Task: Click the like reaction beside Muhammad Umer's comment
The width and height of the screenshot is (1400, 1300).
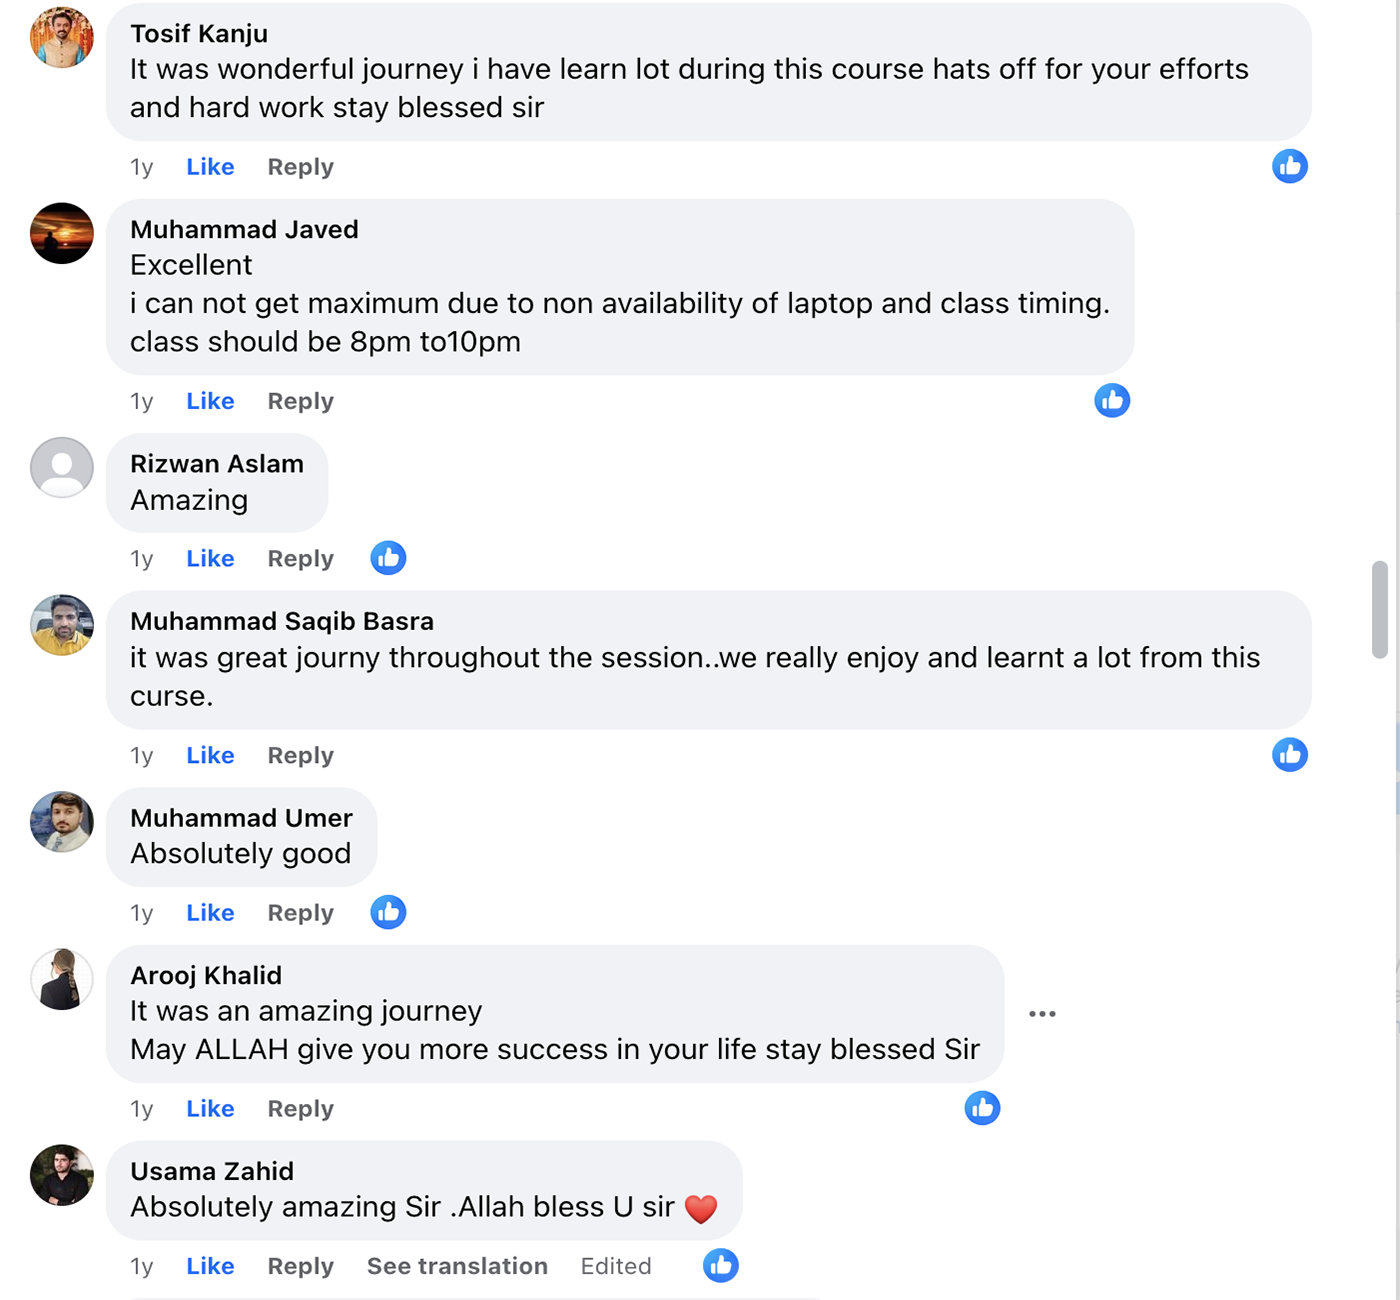Action: click(x=388, y=912)
